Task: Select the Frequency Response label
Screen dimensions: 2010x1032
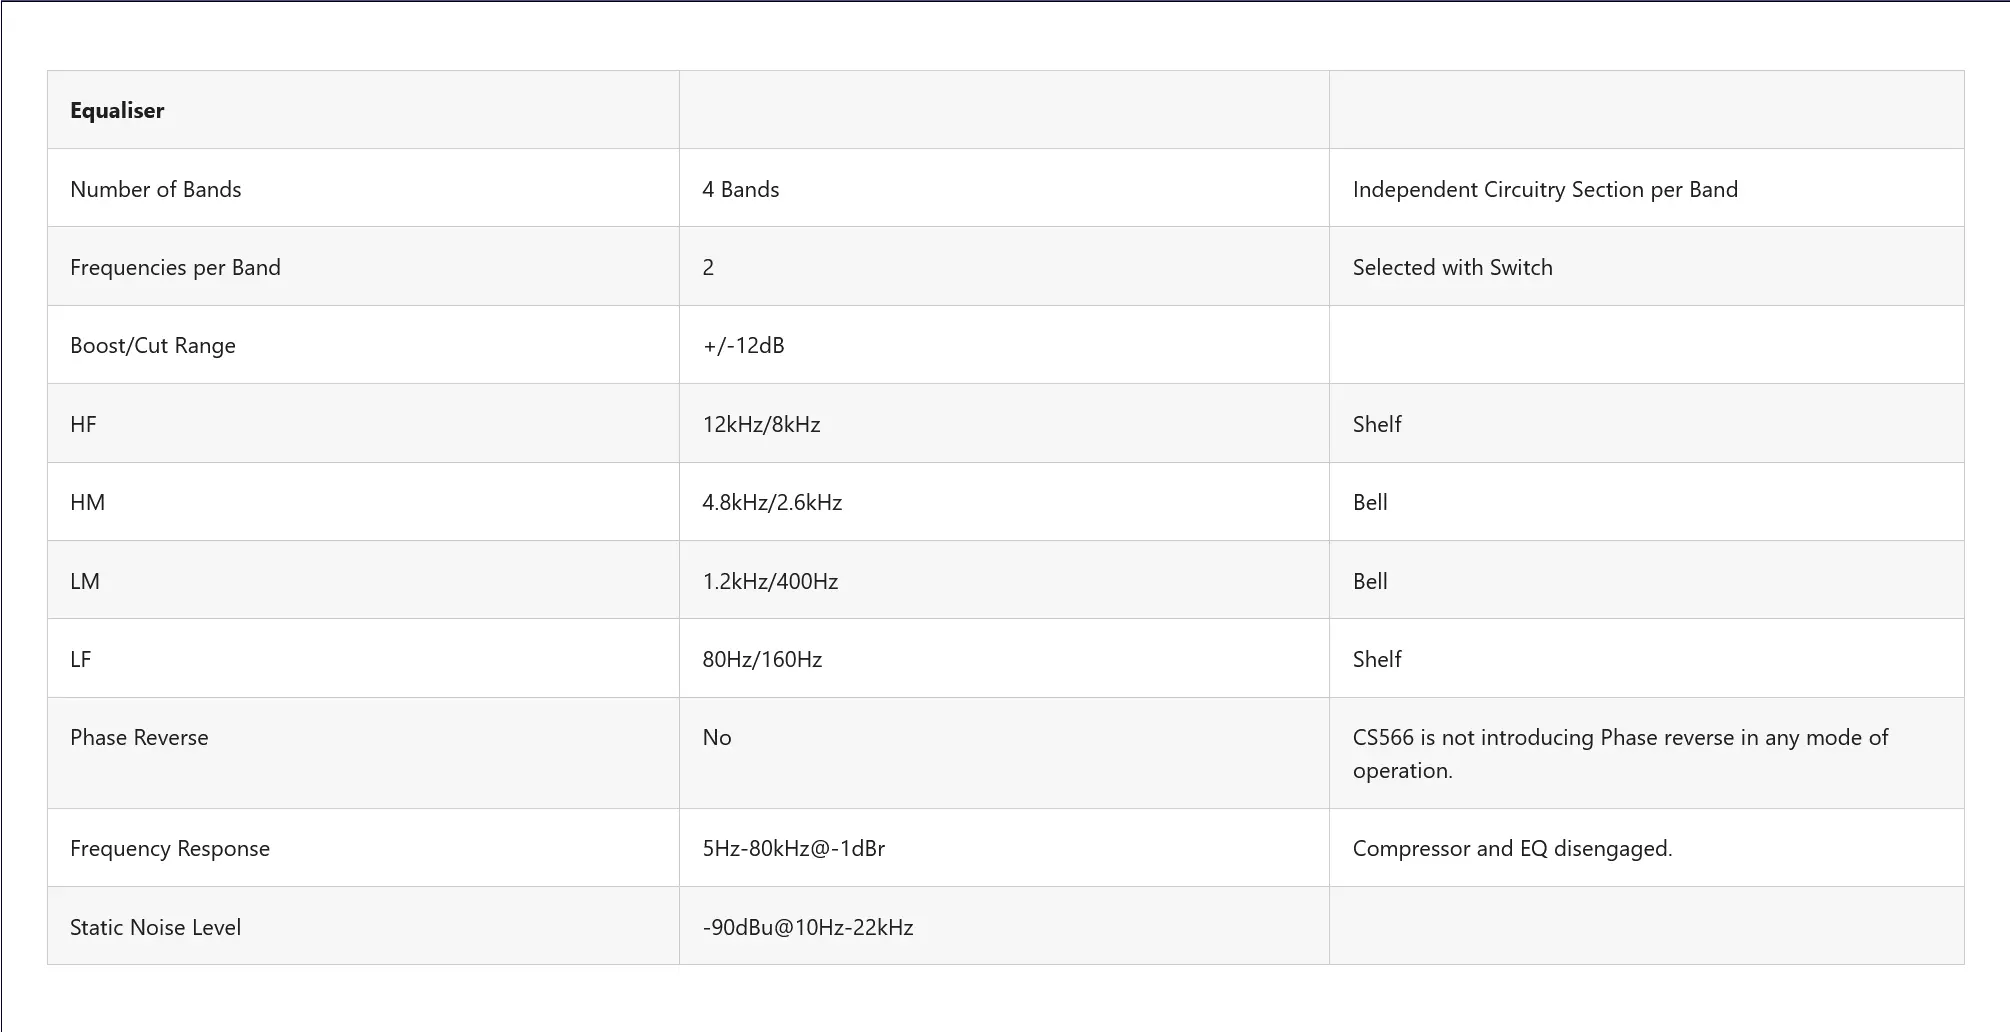Action: click(170, 849)
